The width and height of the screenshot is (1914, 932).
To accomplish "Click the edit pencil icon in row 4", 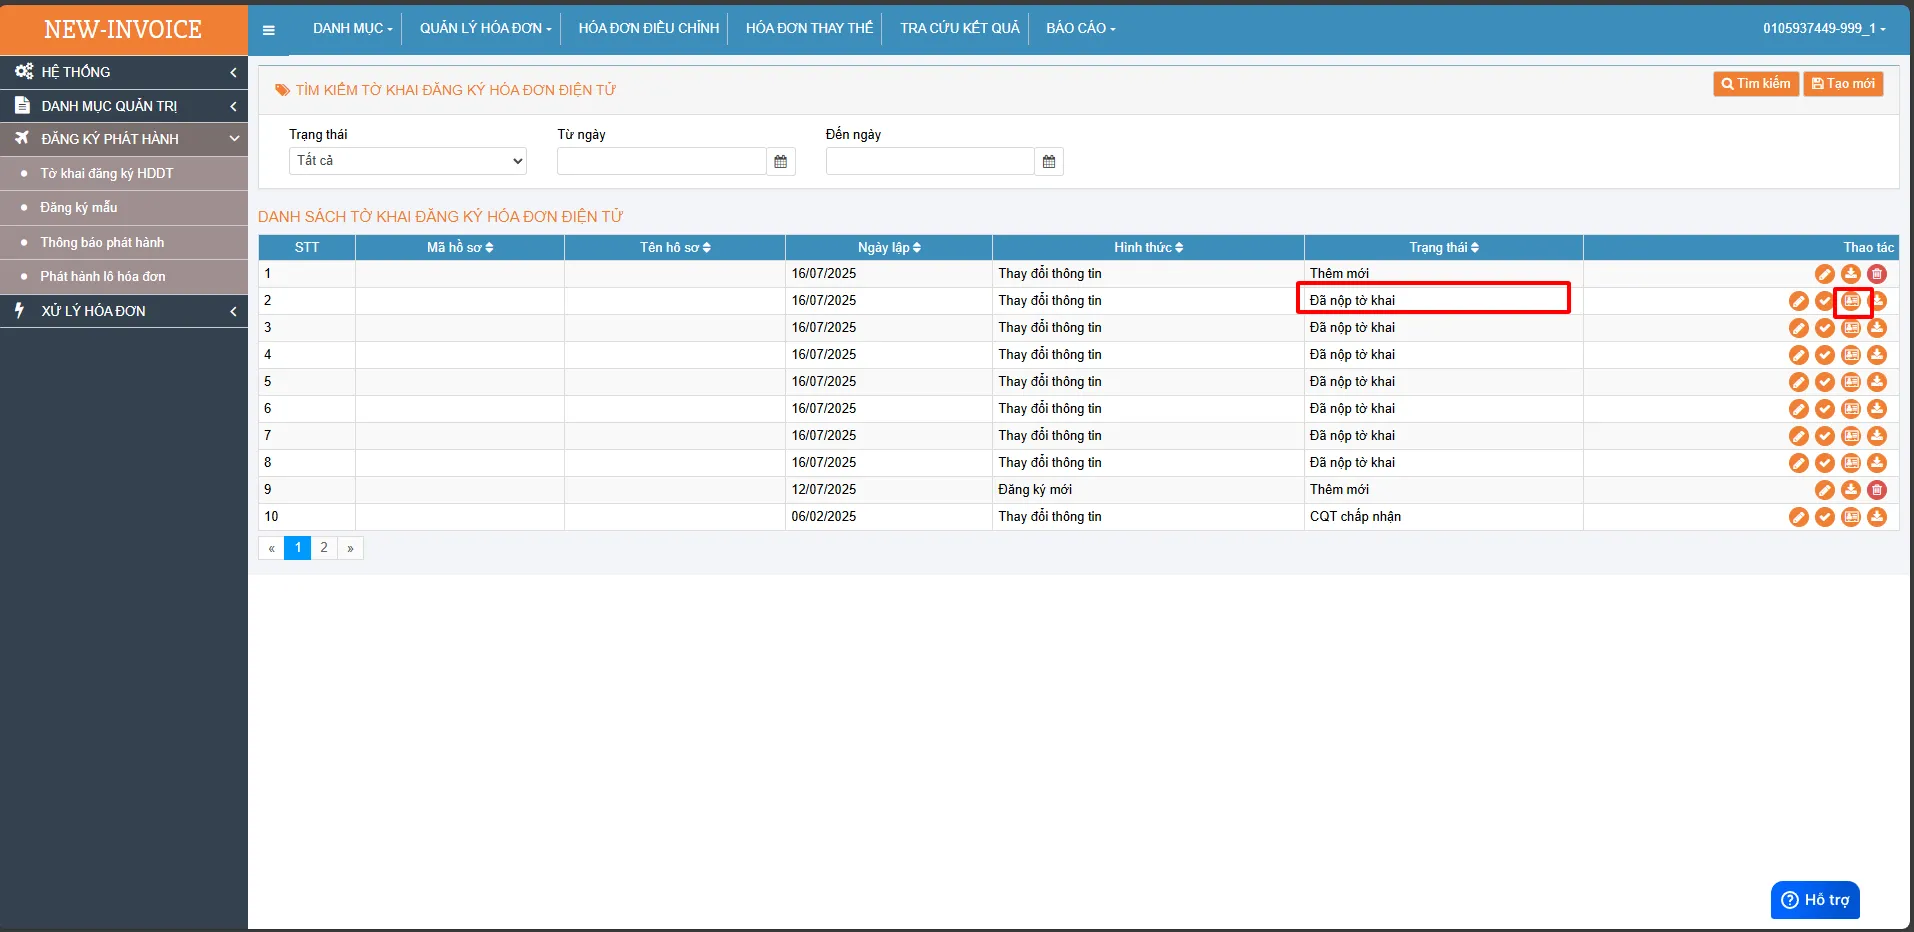I will point(1799,355).
